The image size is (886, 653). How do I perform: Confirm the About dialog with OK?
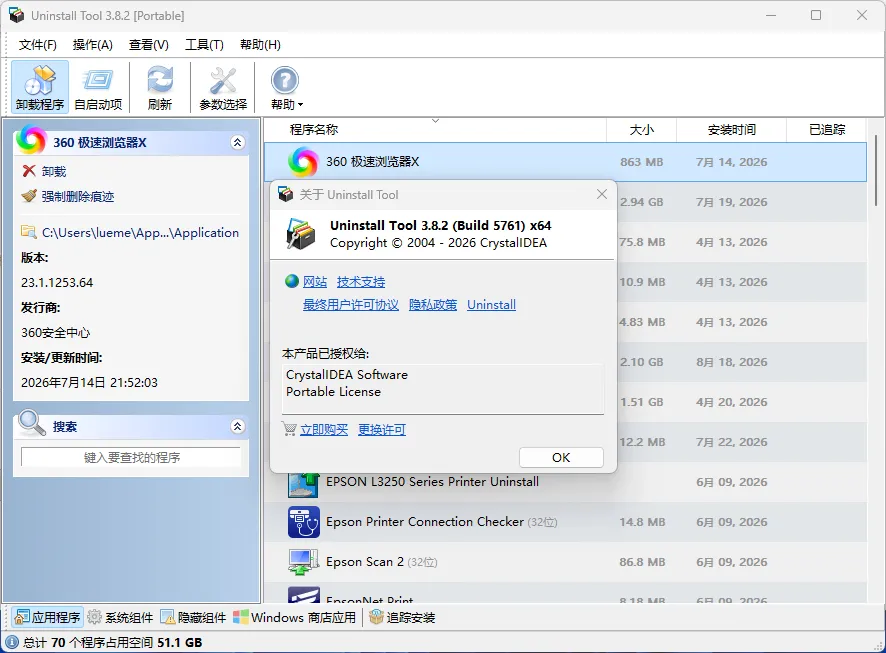tap(561, 458)
